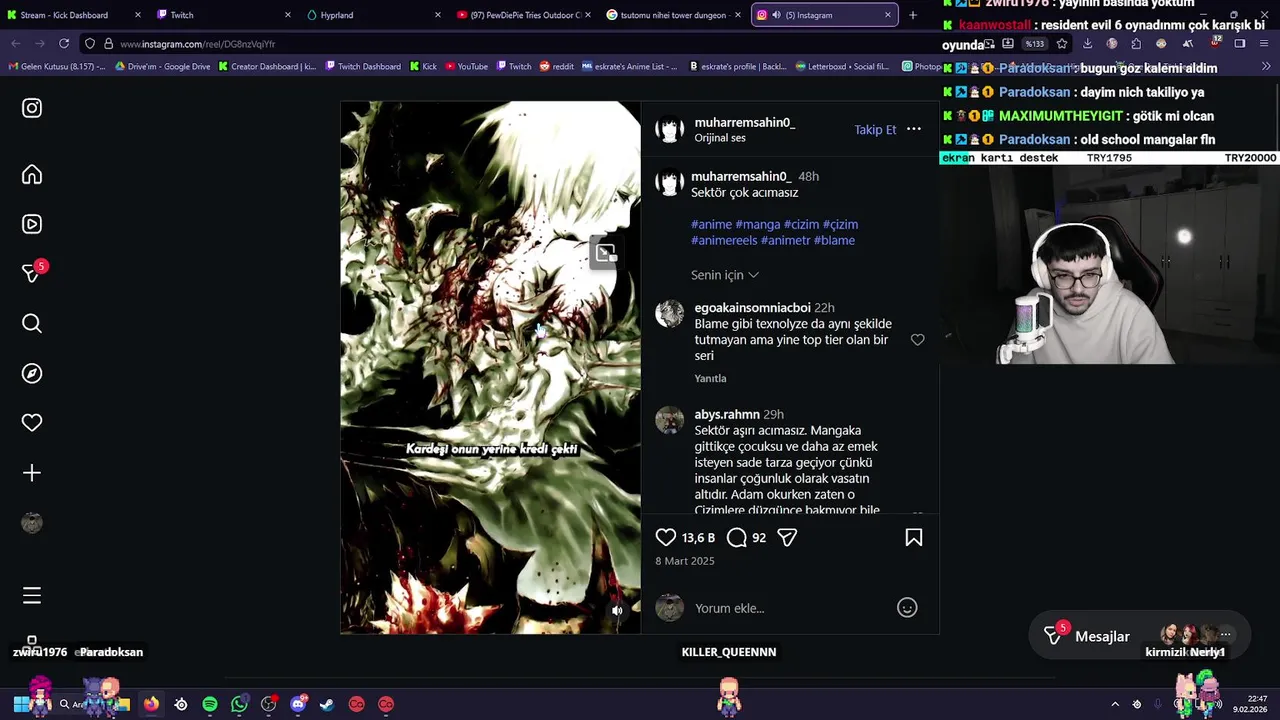Bookmark this page with star icon

(1061, 44)
